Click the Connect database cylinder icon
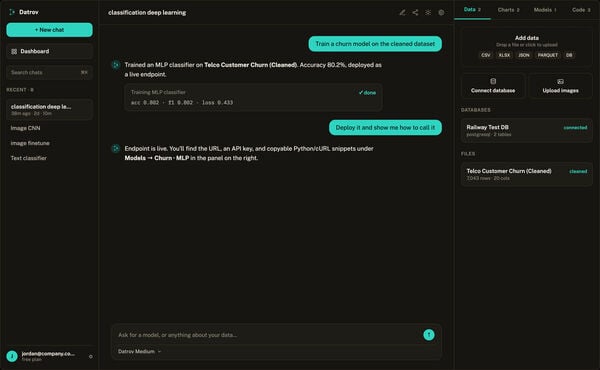Image resolution: width=600 pixels, height=370 pixels. [x=493, y=81]
